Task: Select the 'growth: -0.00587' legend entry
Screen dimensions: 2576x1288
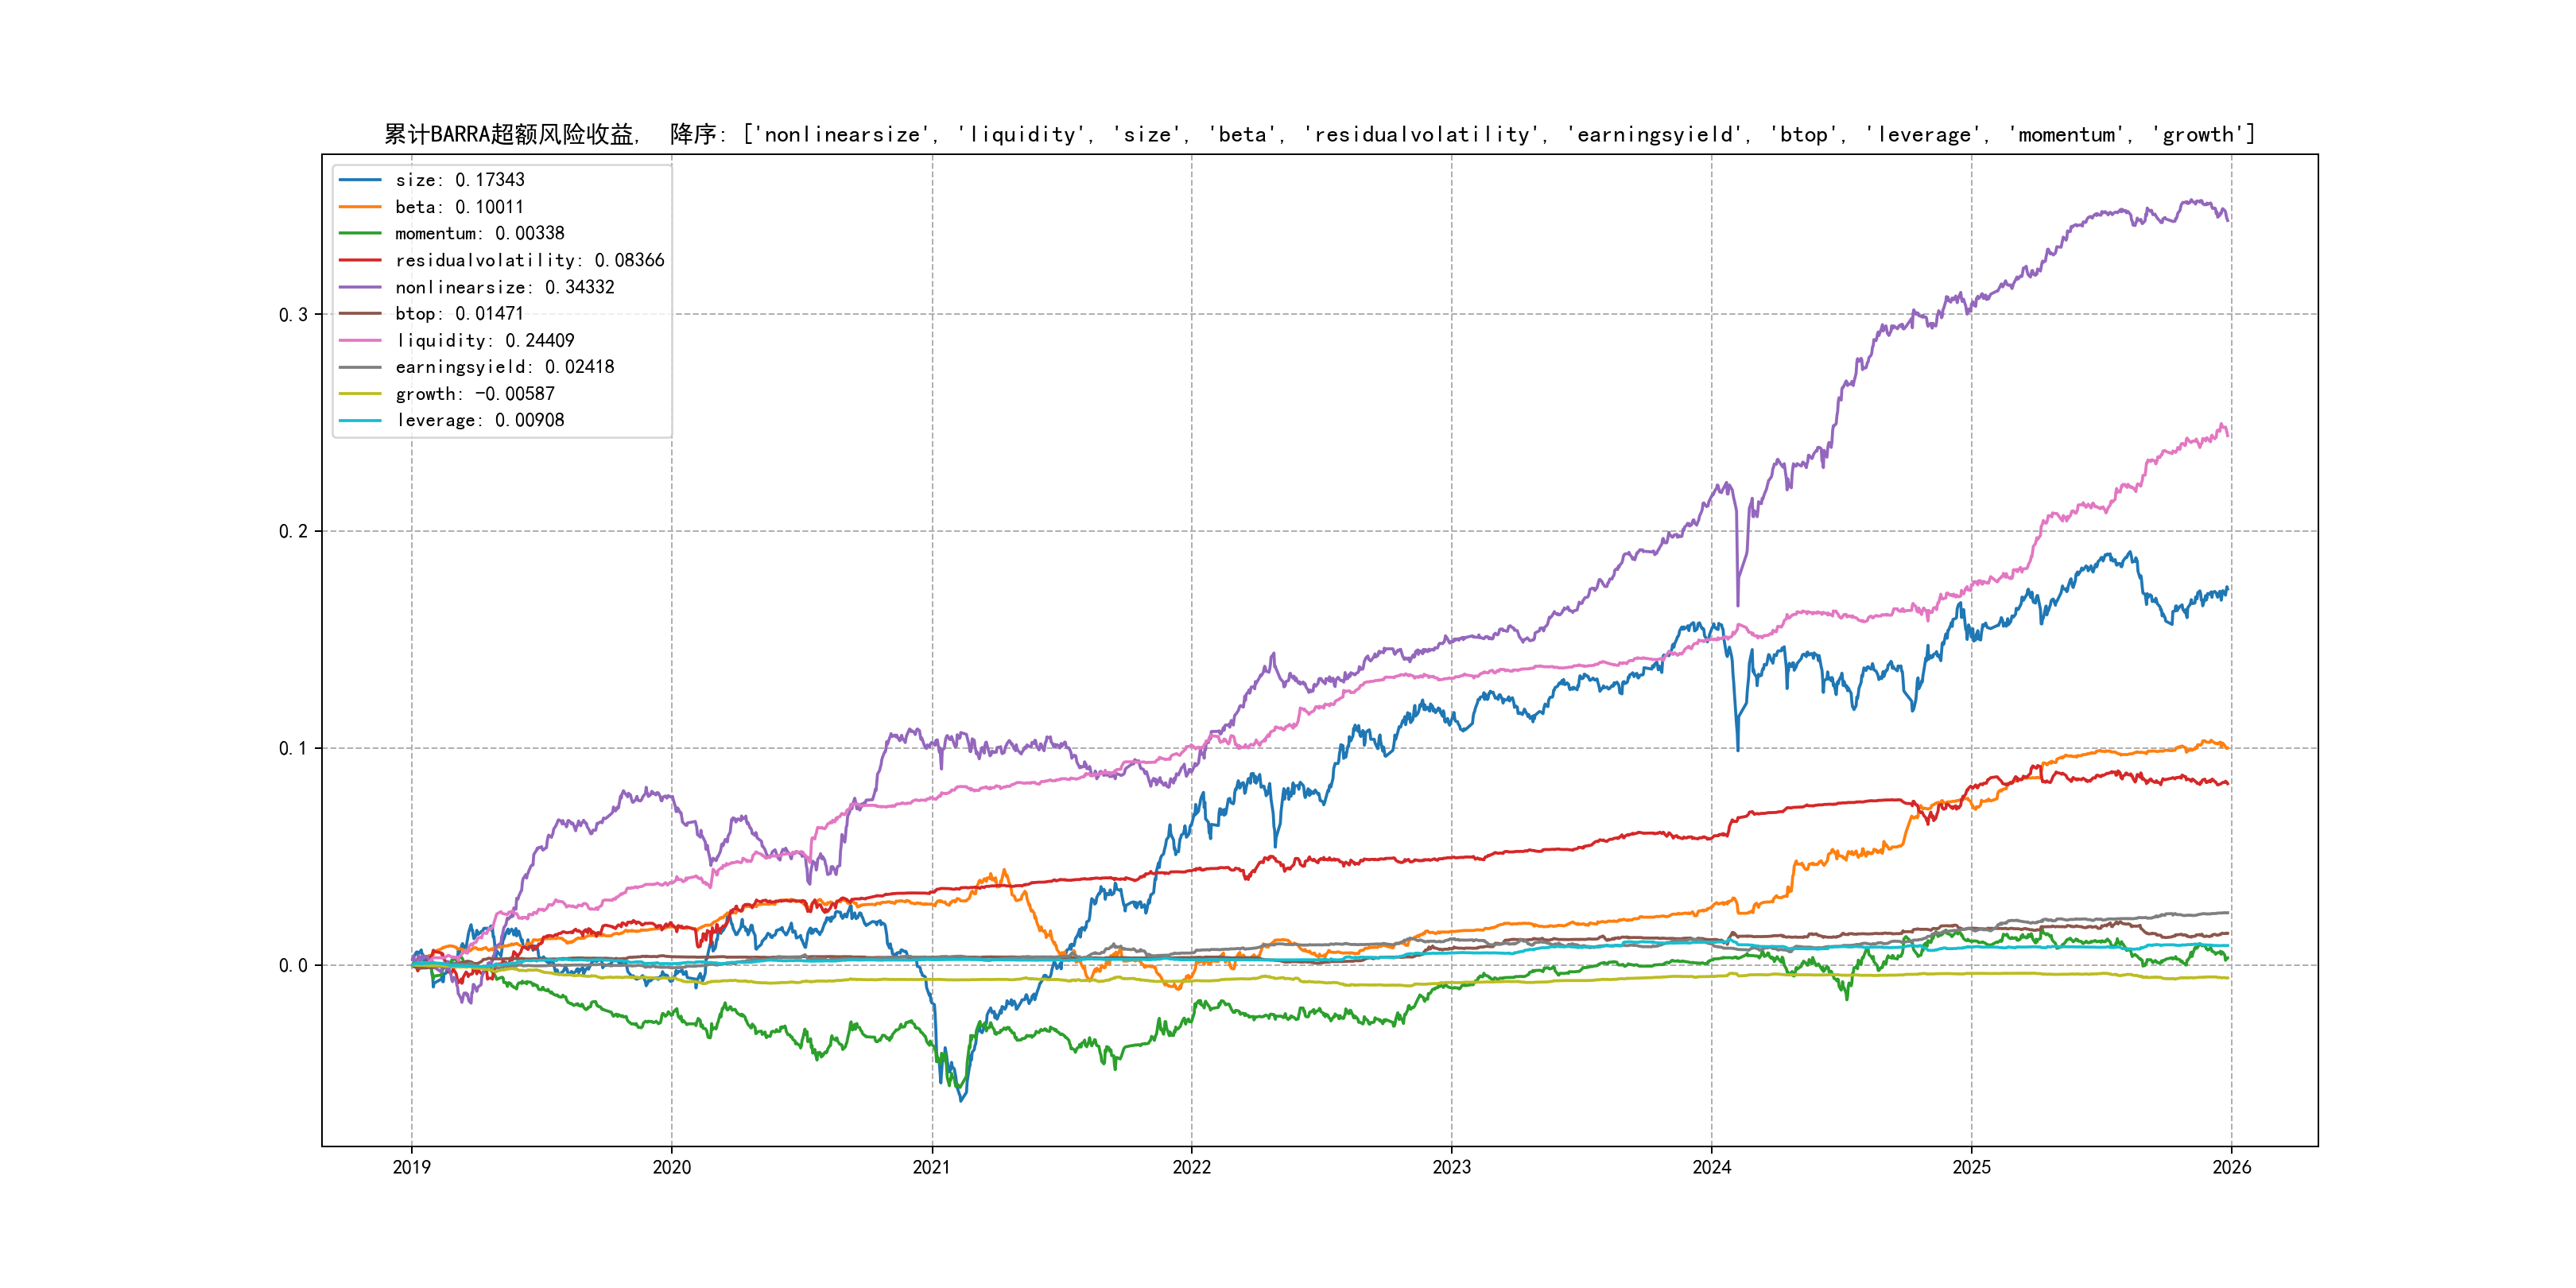Action: [474, 394]
